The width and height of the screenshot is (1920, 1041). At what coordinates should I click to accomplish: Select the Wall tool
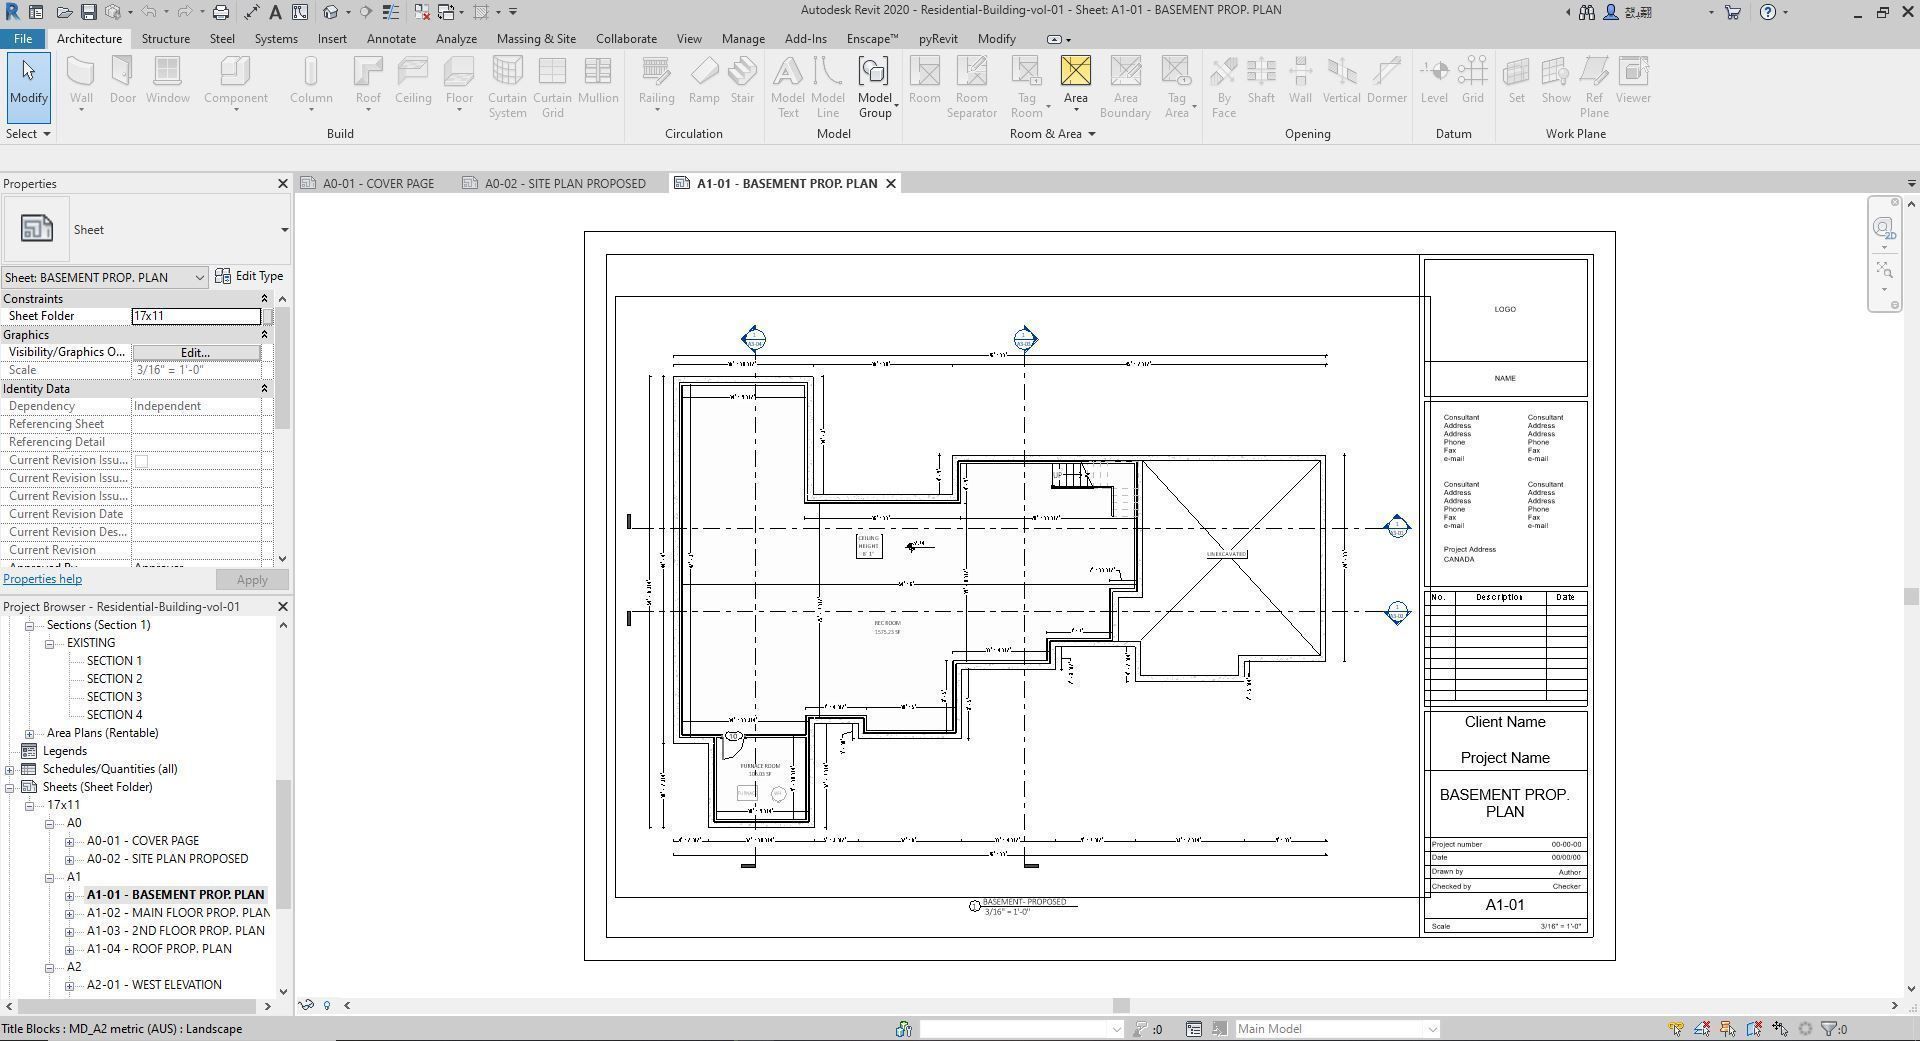tap(81, 81)
